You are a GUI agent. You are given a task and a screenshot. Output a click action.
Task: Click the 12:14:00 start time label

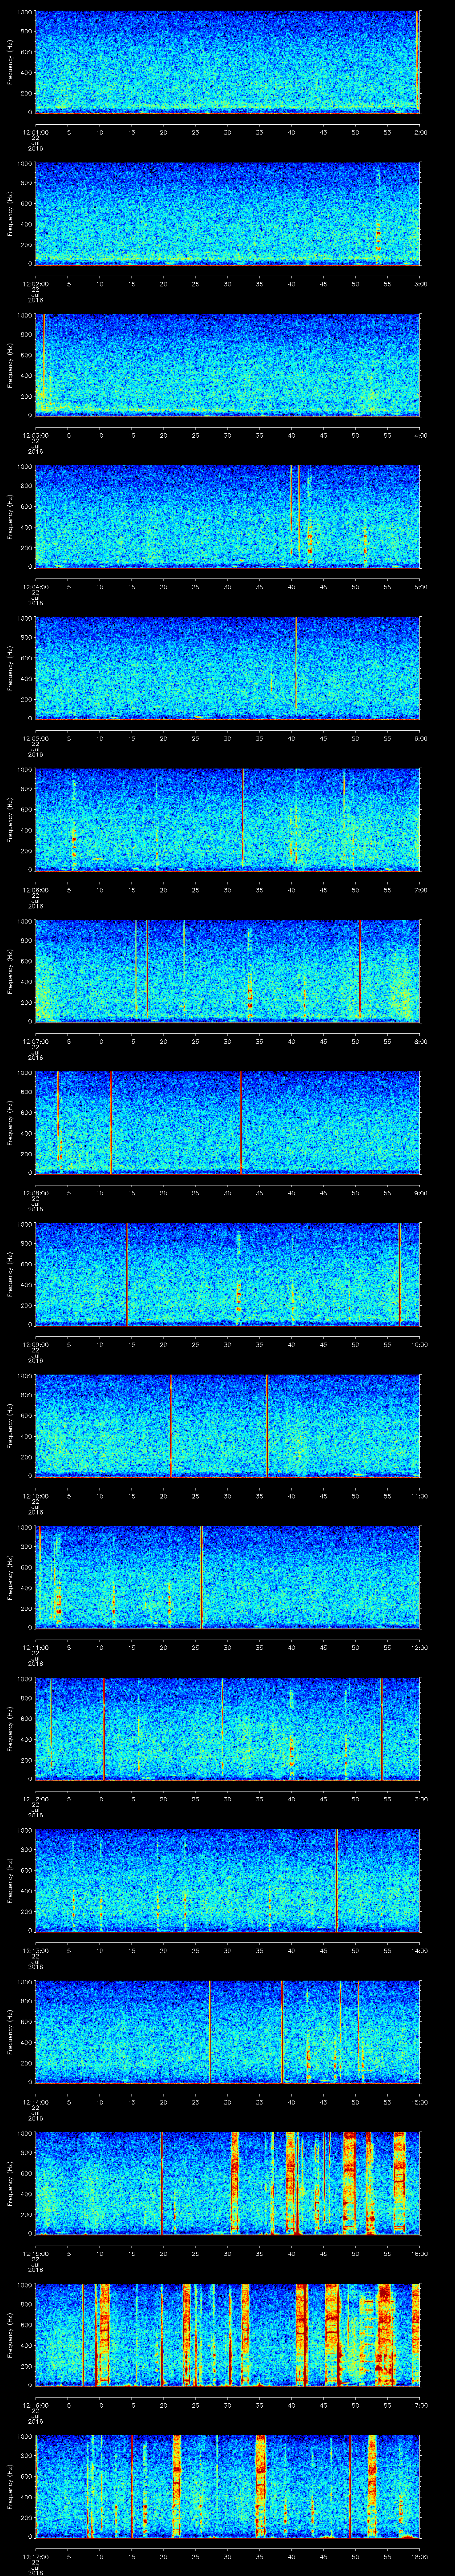(35, 2102)
